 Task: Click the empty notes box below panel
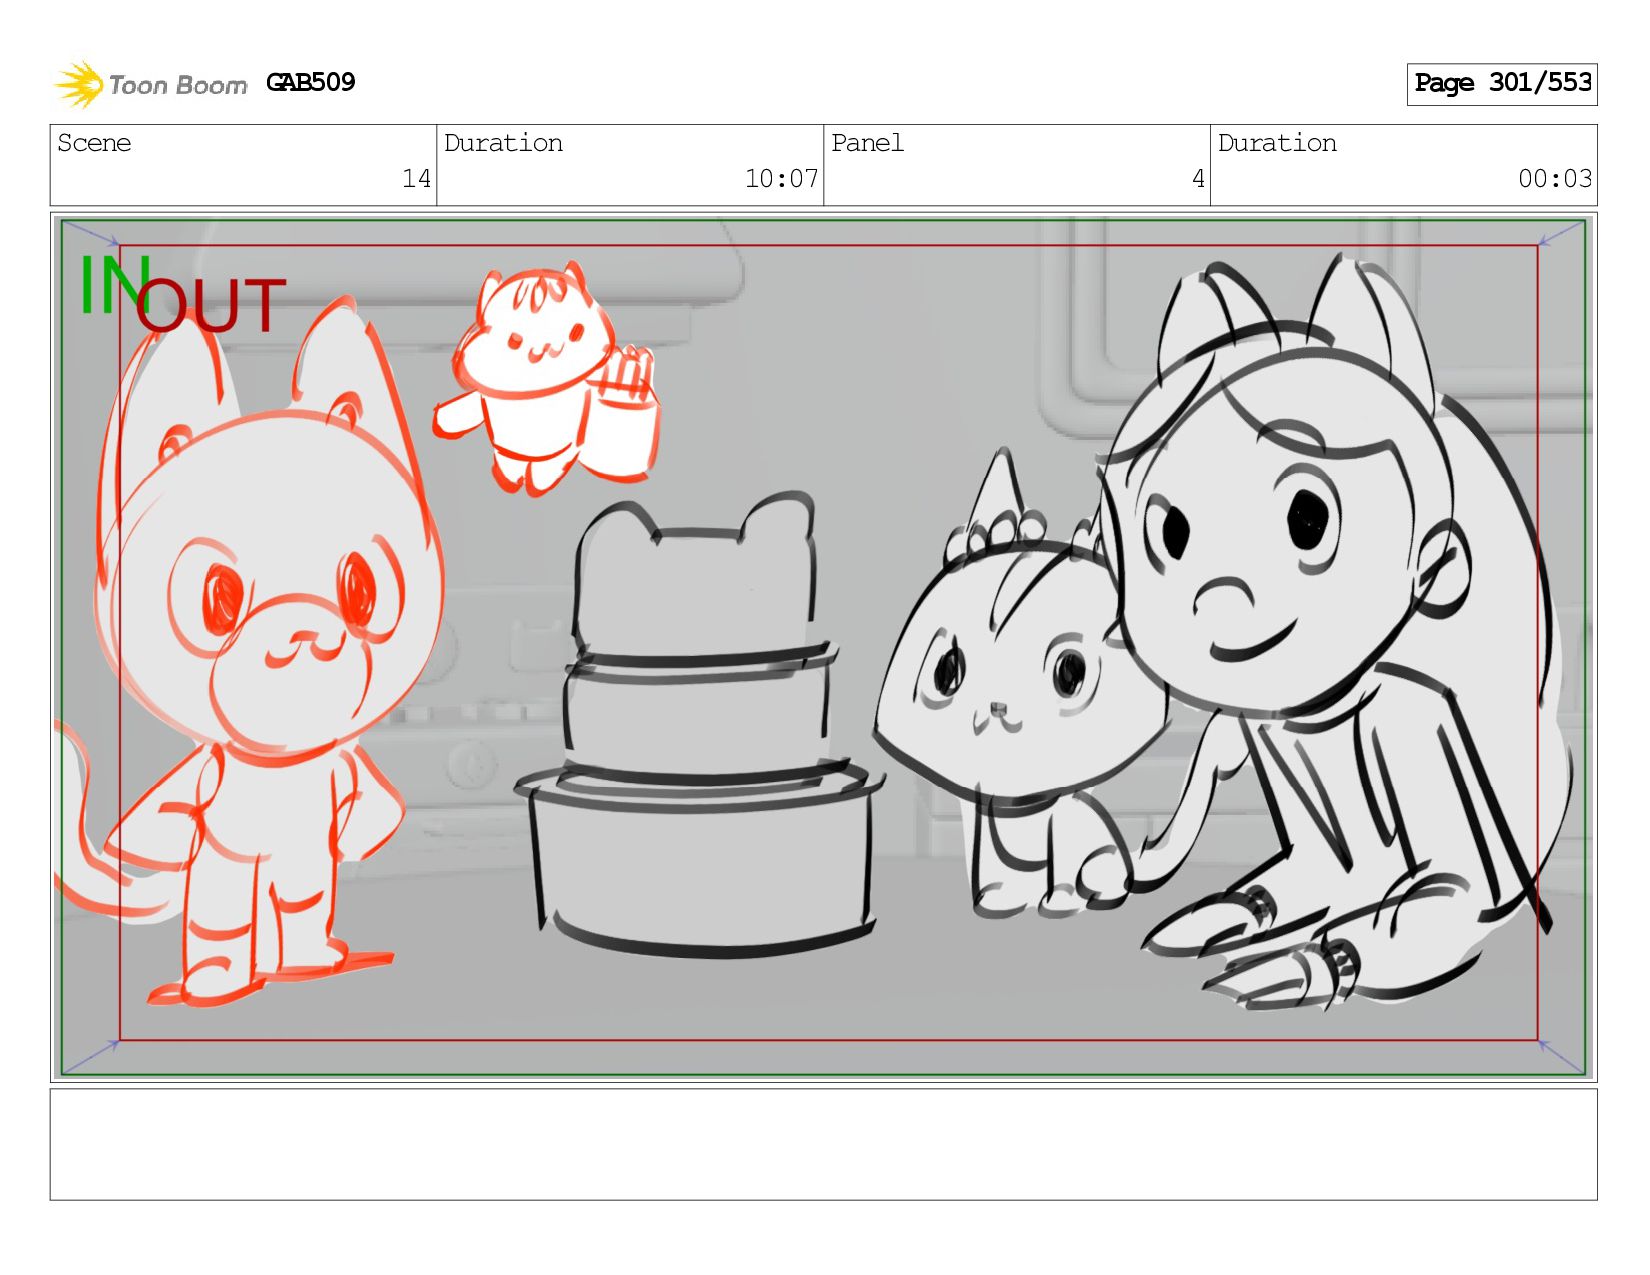point(823,1144)
